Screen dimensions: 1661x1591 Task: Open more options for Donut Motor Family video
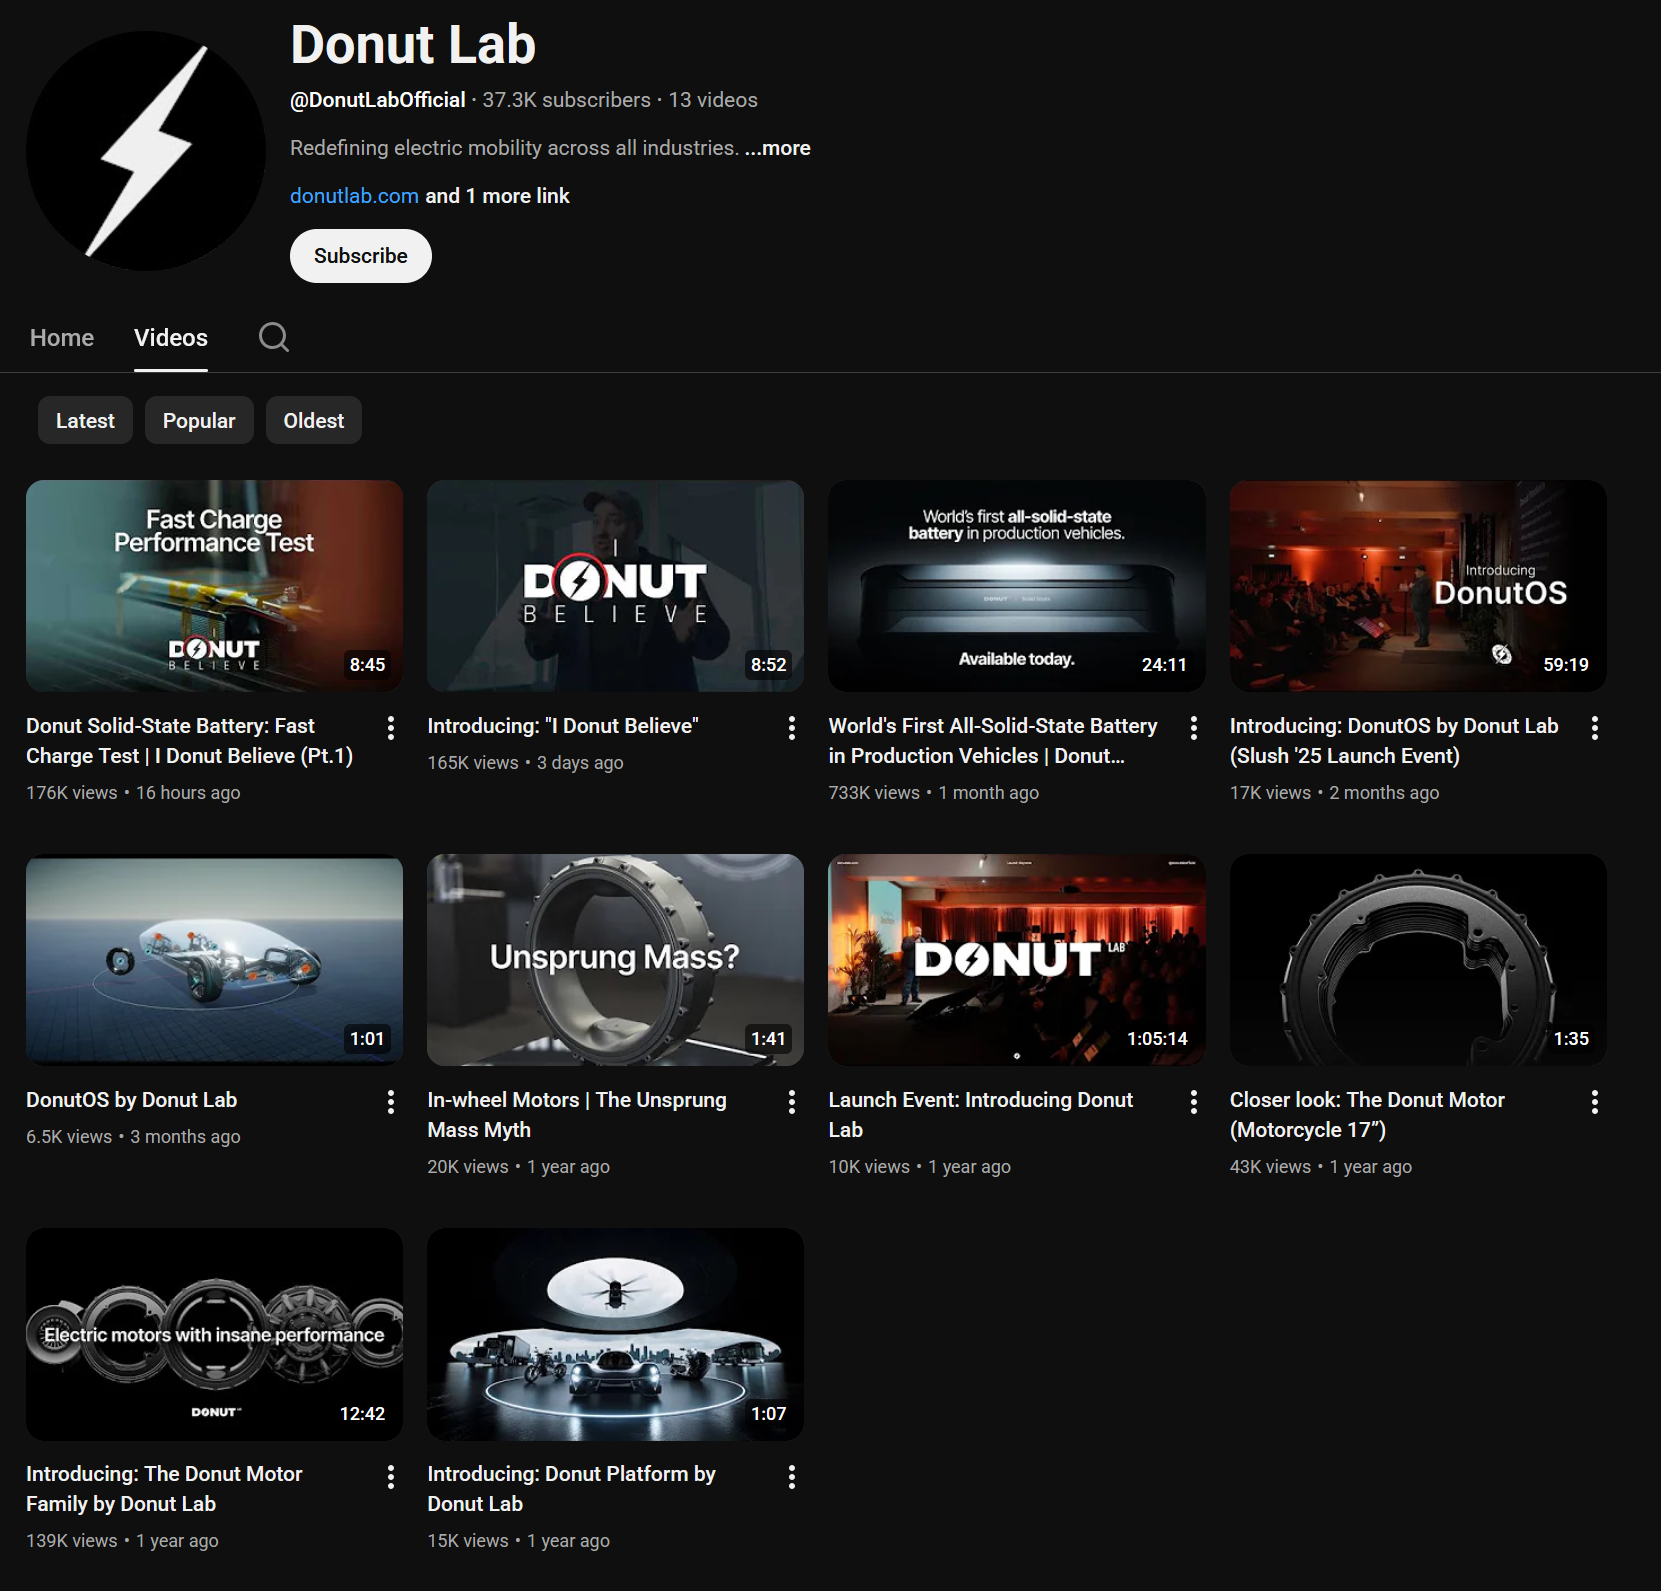coord(391,1477)
